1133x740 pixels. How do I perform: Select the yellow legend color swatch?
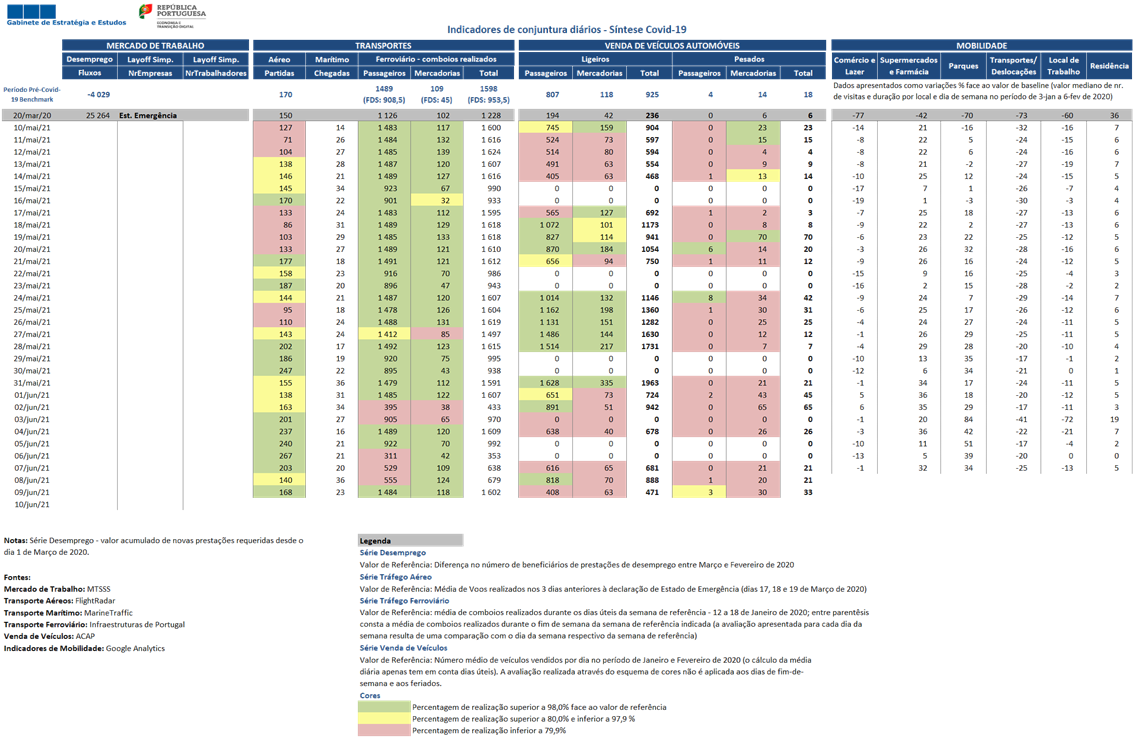[x=384, y=718]
